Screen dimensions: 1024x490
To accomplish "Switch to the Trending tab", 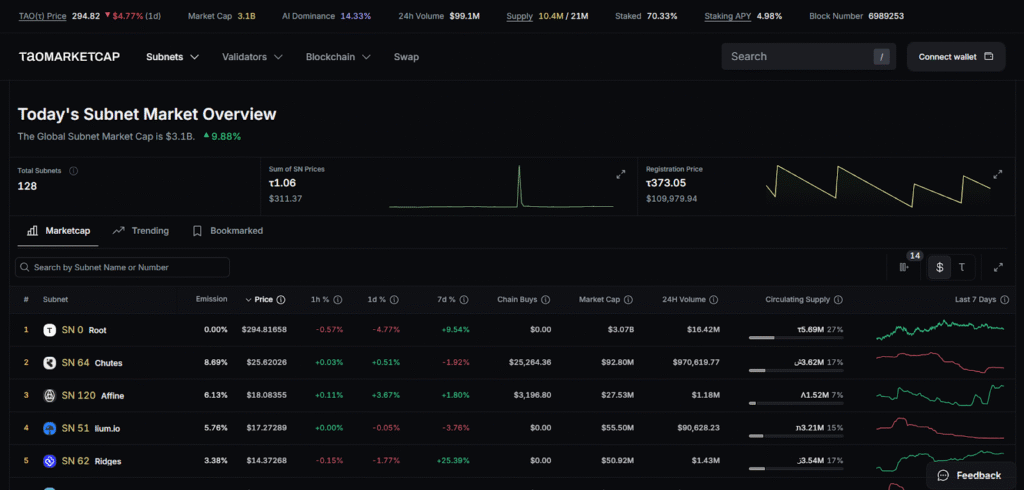I will pos(141,231).
